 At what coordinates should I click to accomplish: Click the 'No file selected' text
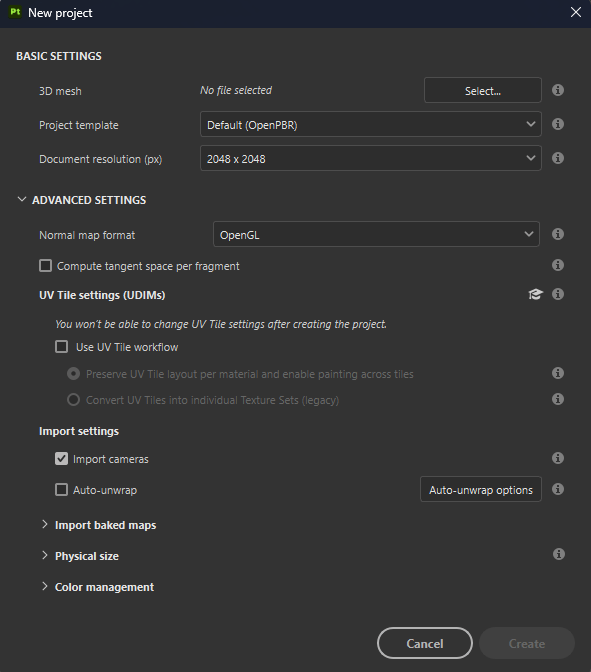(x=236, y=90)
